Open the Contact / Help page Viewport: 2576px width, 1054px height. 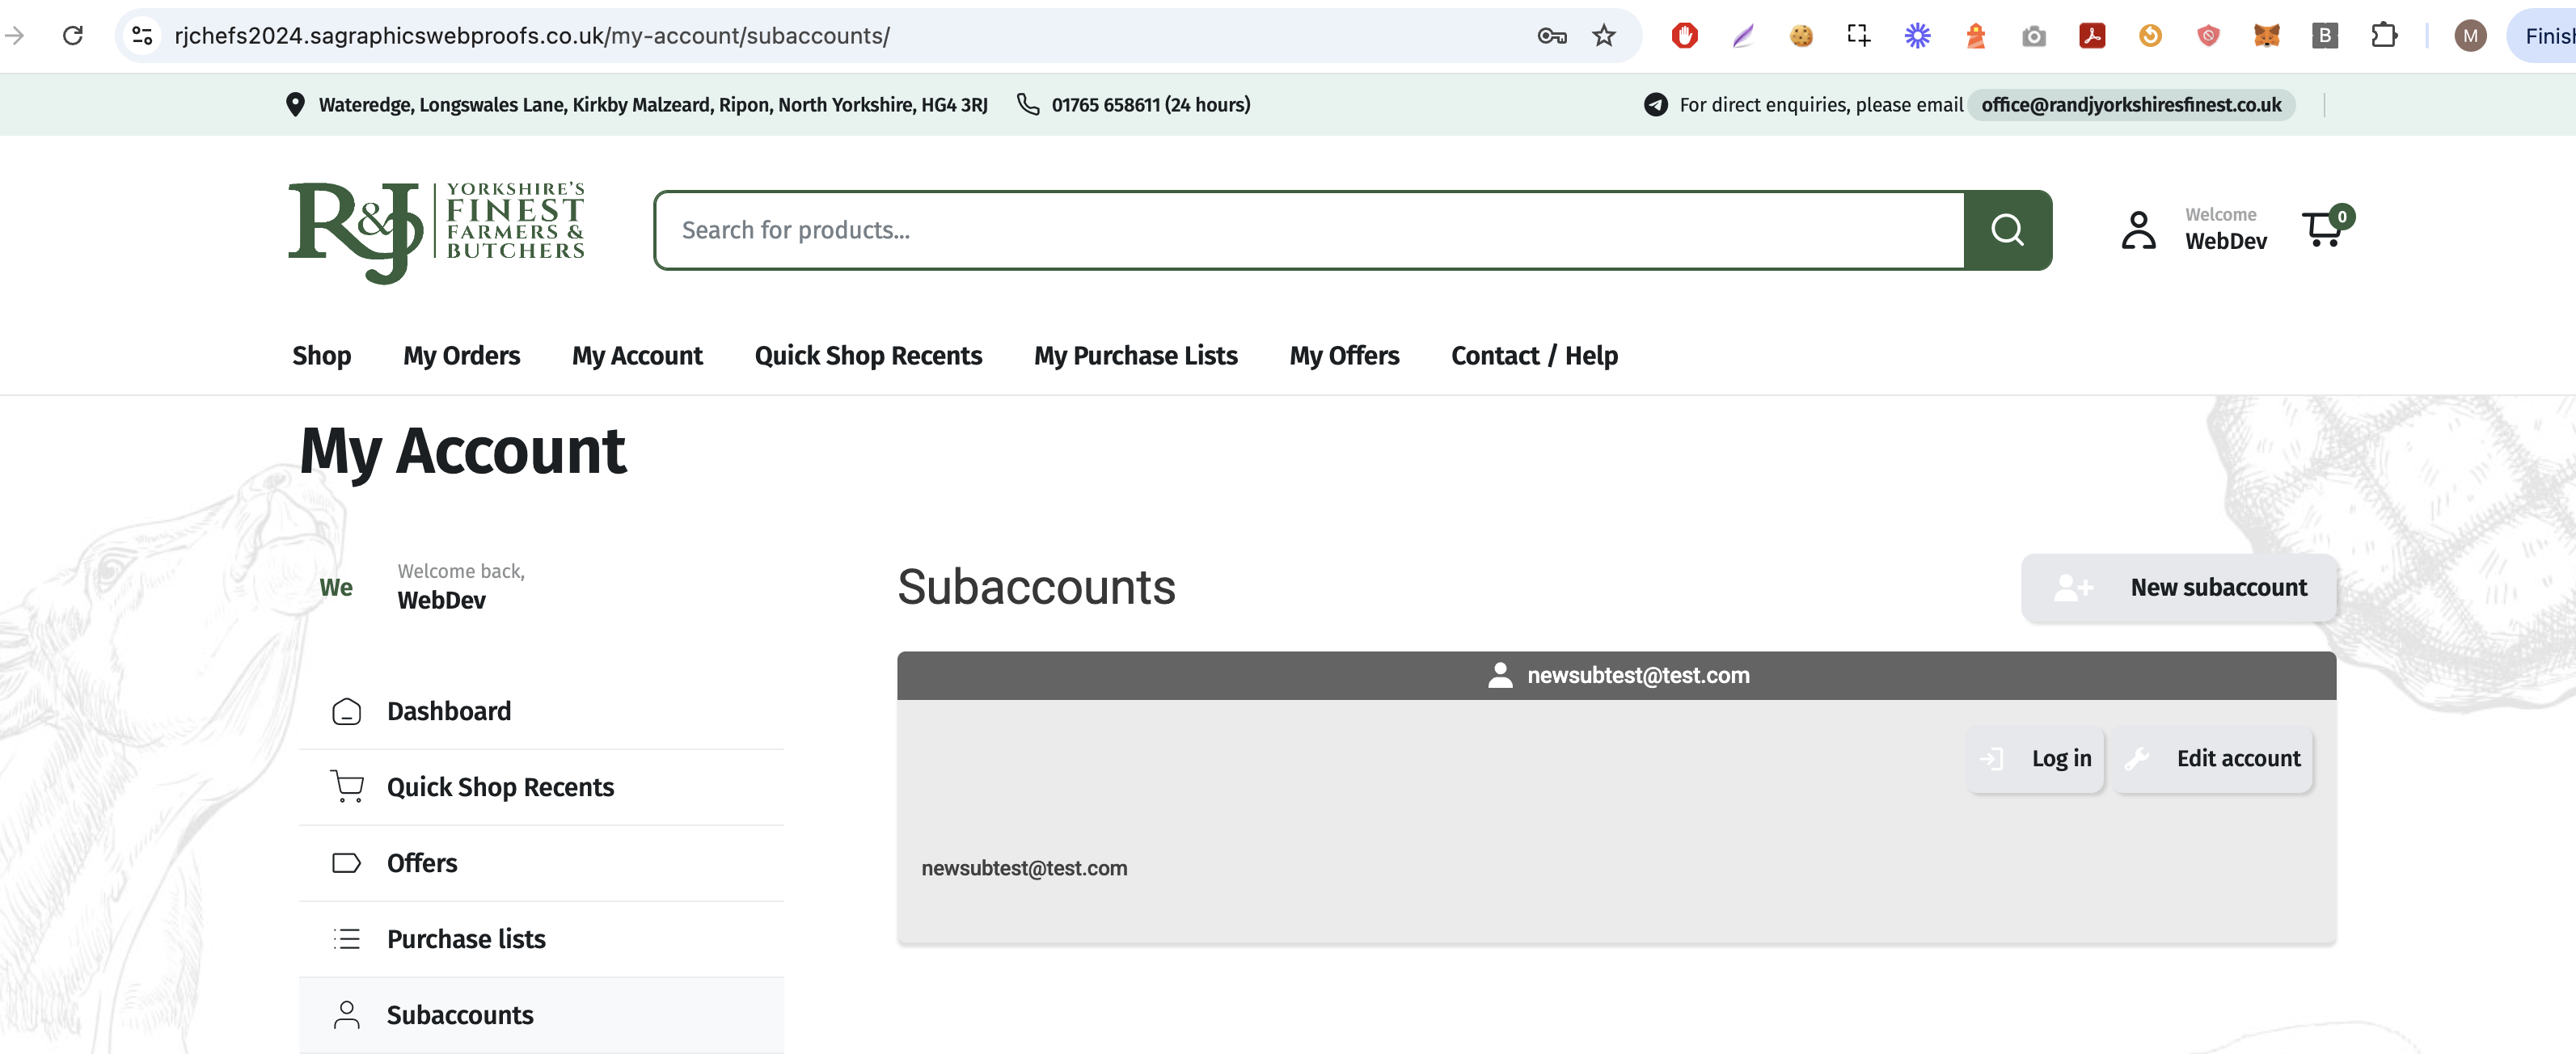coord(1534,356)
